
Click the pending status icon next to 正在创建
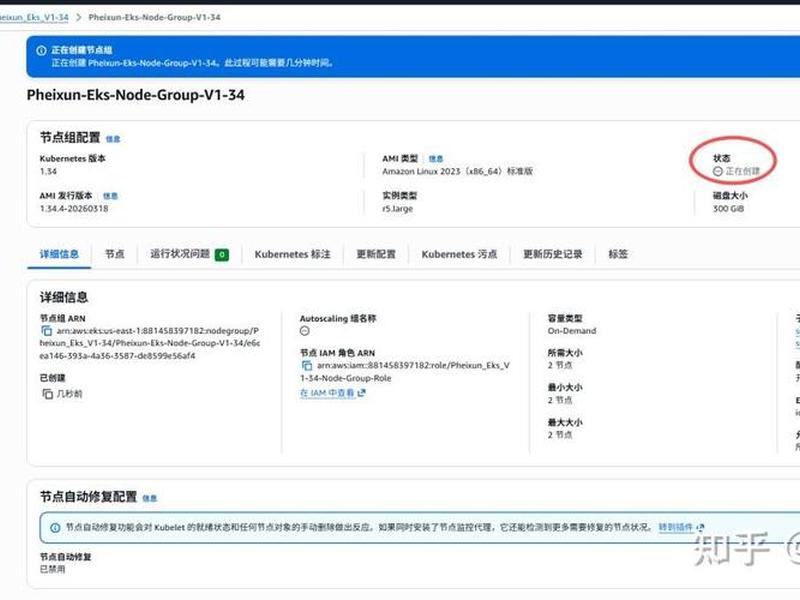coord(717,171)
